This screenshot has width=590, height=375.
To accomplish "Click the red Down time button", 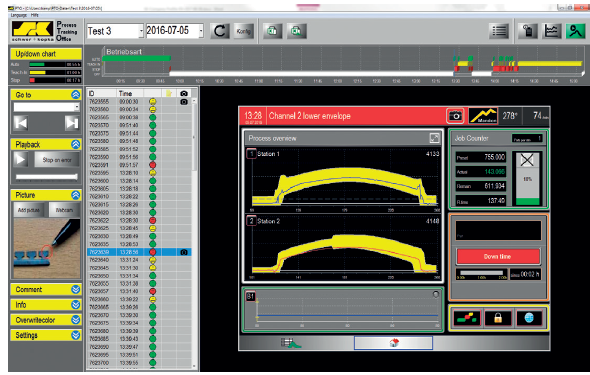I will pyautogui.click(x=498, y=257).
